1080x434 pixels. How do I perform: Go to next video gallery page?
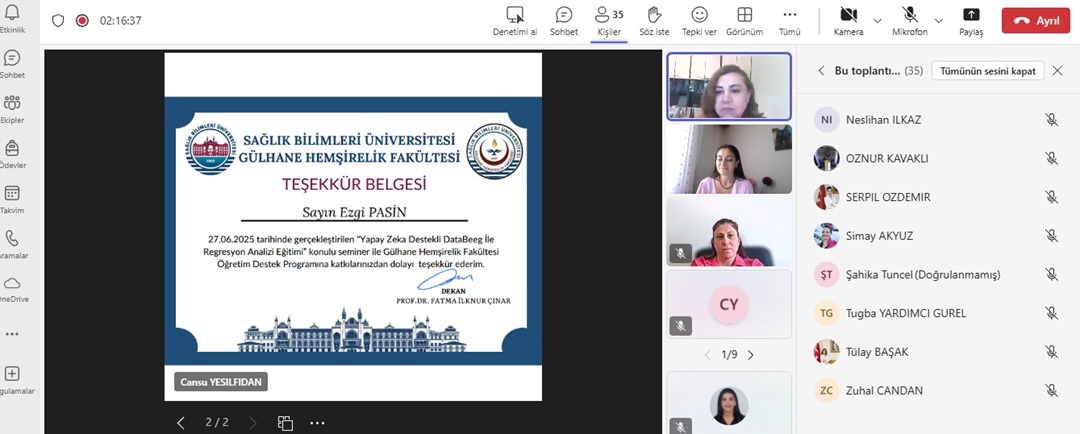click(751, 355)
